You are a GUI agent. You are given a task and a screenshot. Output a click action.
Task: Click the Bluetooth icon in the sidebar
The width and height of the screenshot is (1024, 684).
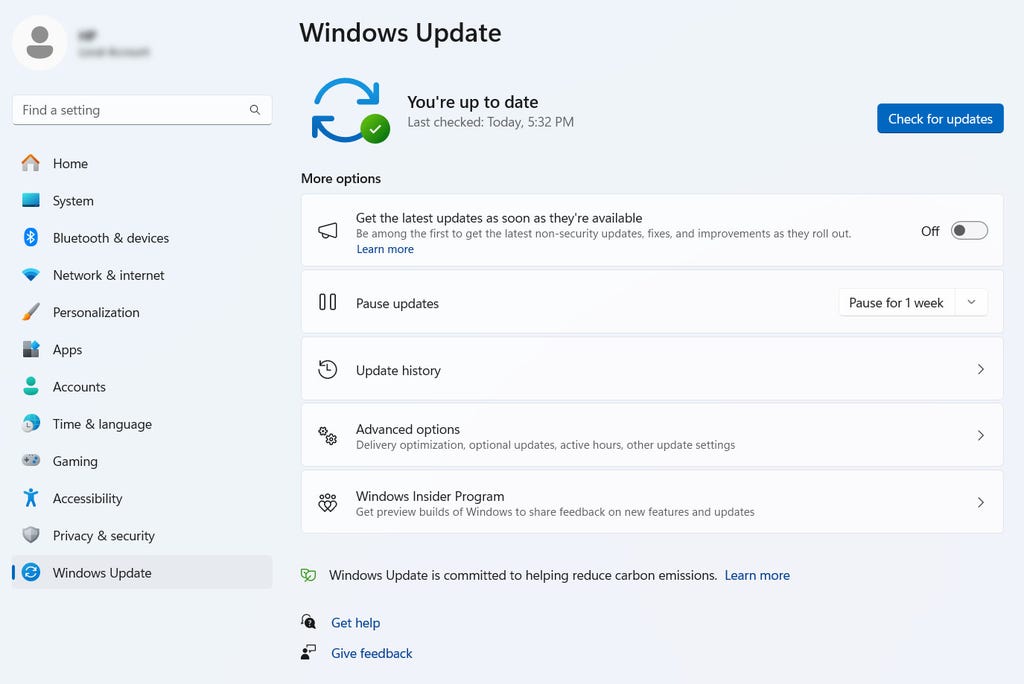click(x=31, y=238)
